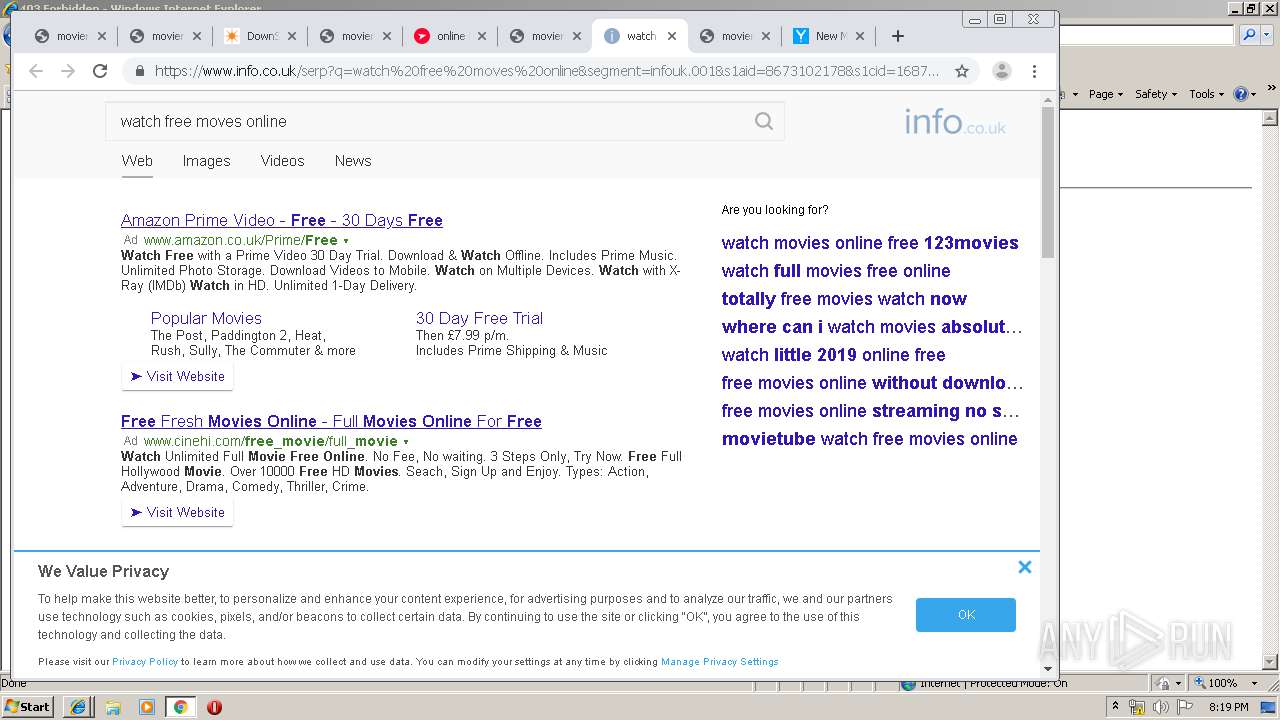Click the page vertical scrollbar thumb

[x=1048, y=182]
